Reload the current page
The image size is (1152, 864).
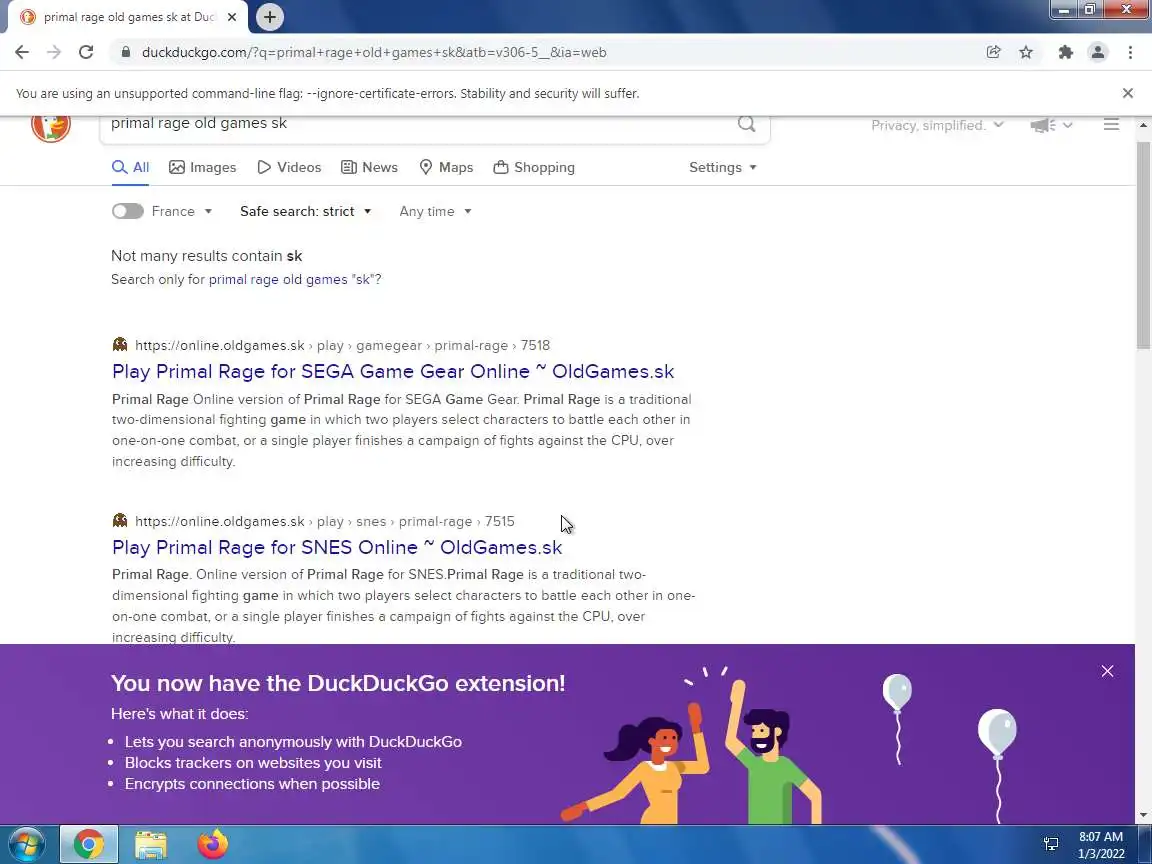(x=86, y=52)
